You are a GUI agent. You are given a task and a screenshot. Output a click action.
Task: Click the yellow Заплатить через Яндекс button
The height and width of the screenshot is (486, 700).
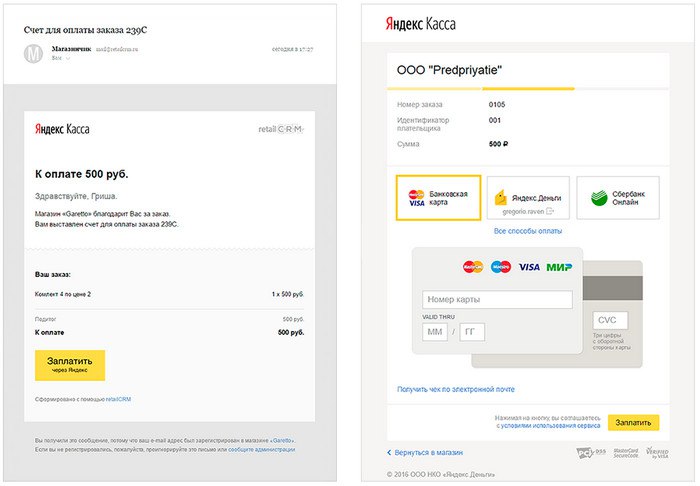tap(70, 365)
